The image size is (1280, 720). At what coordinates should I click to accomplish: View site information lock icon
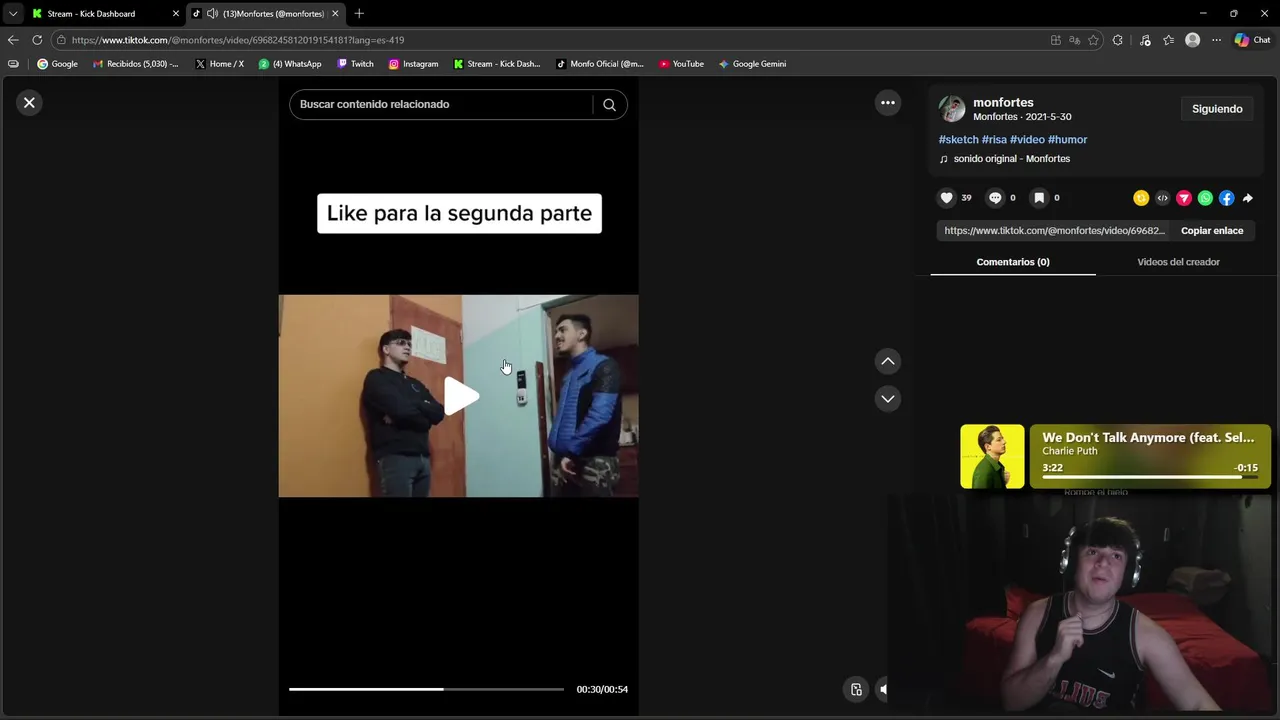click(x=61, y=40)
